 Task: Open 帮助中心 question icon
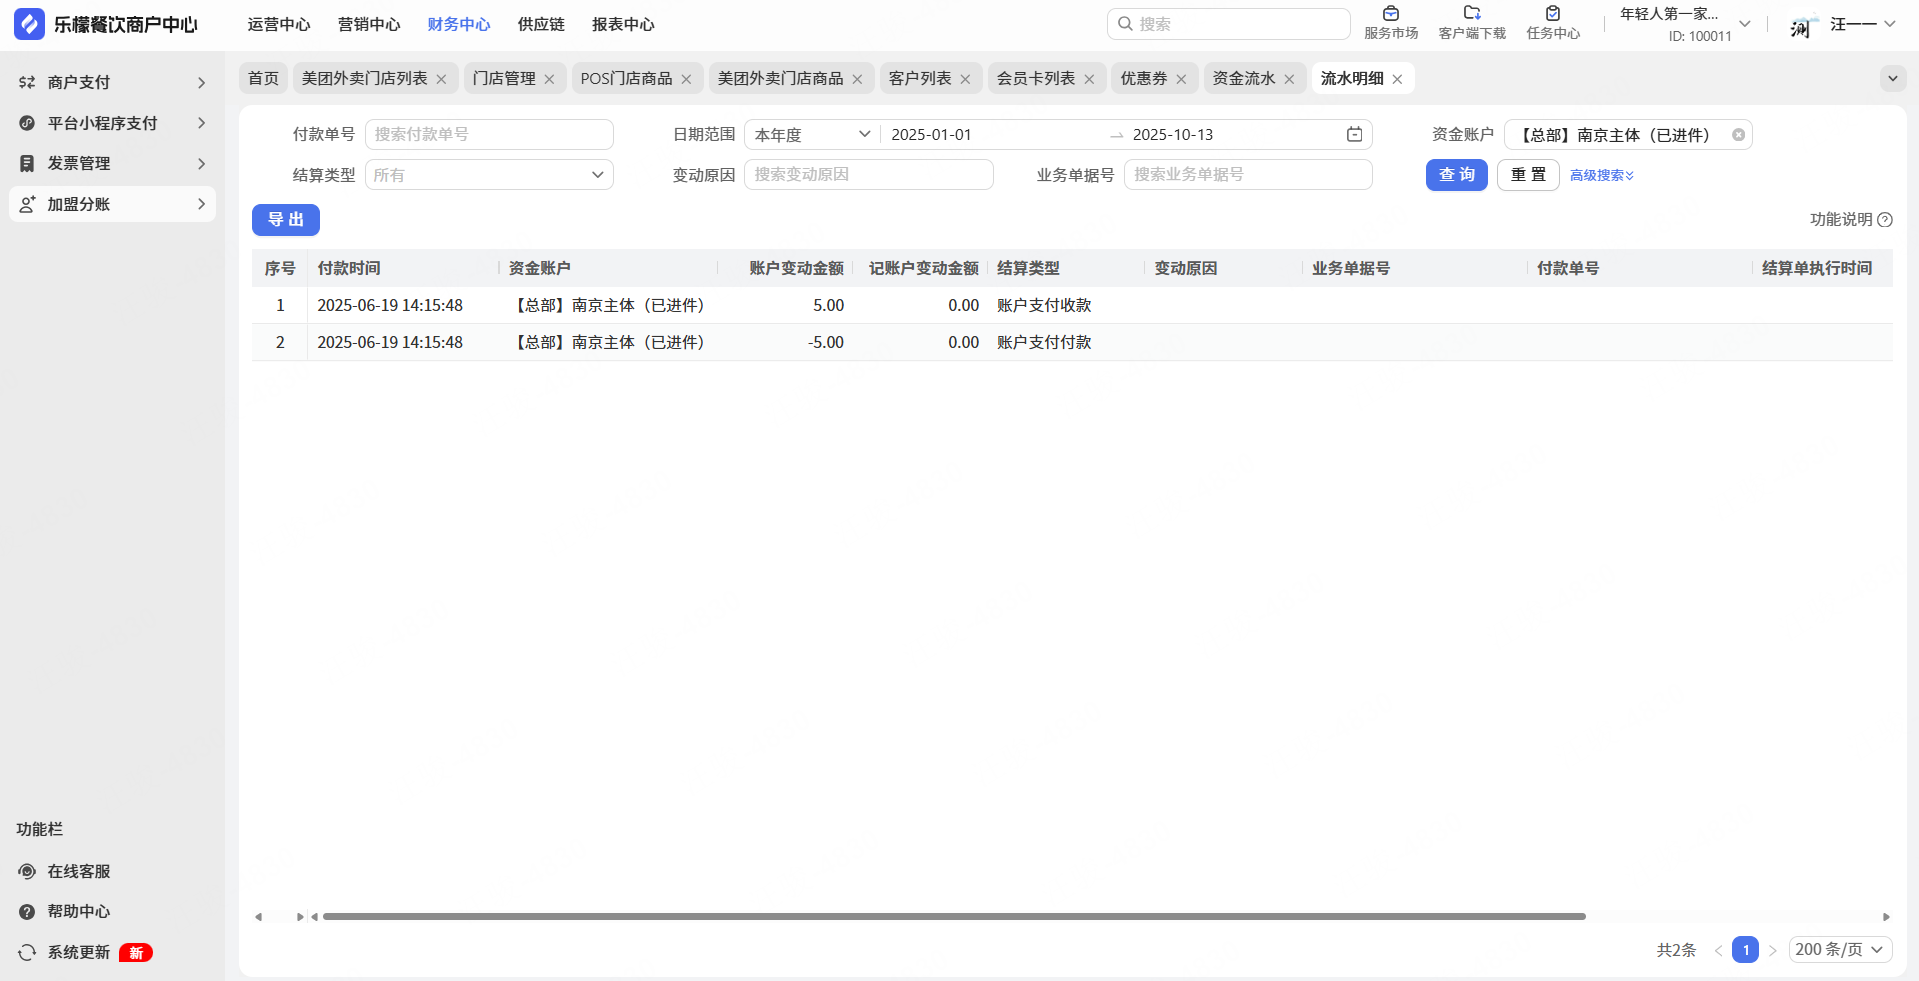pyautogui.click(x=27, y=911)
